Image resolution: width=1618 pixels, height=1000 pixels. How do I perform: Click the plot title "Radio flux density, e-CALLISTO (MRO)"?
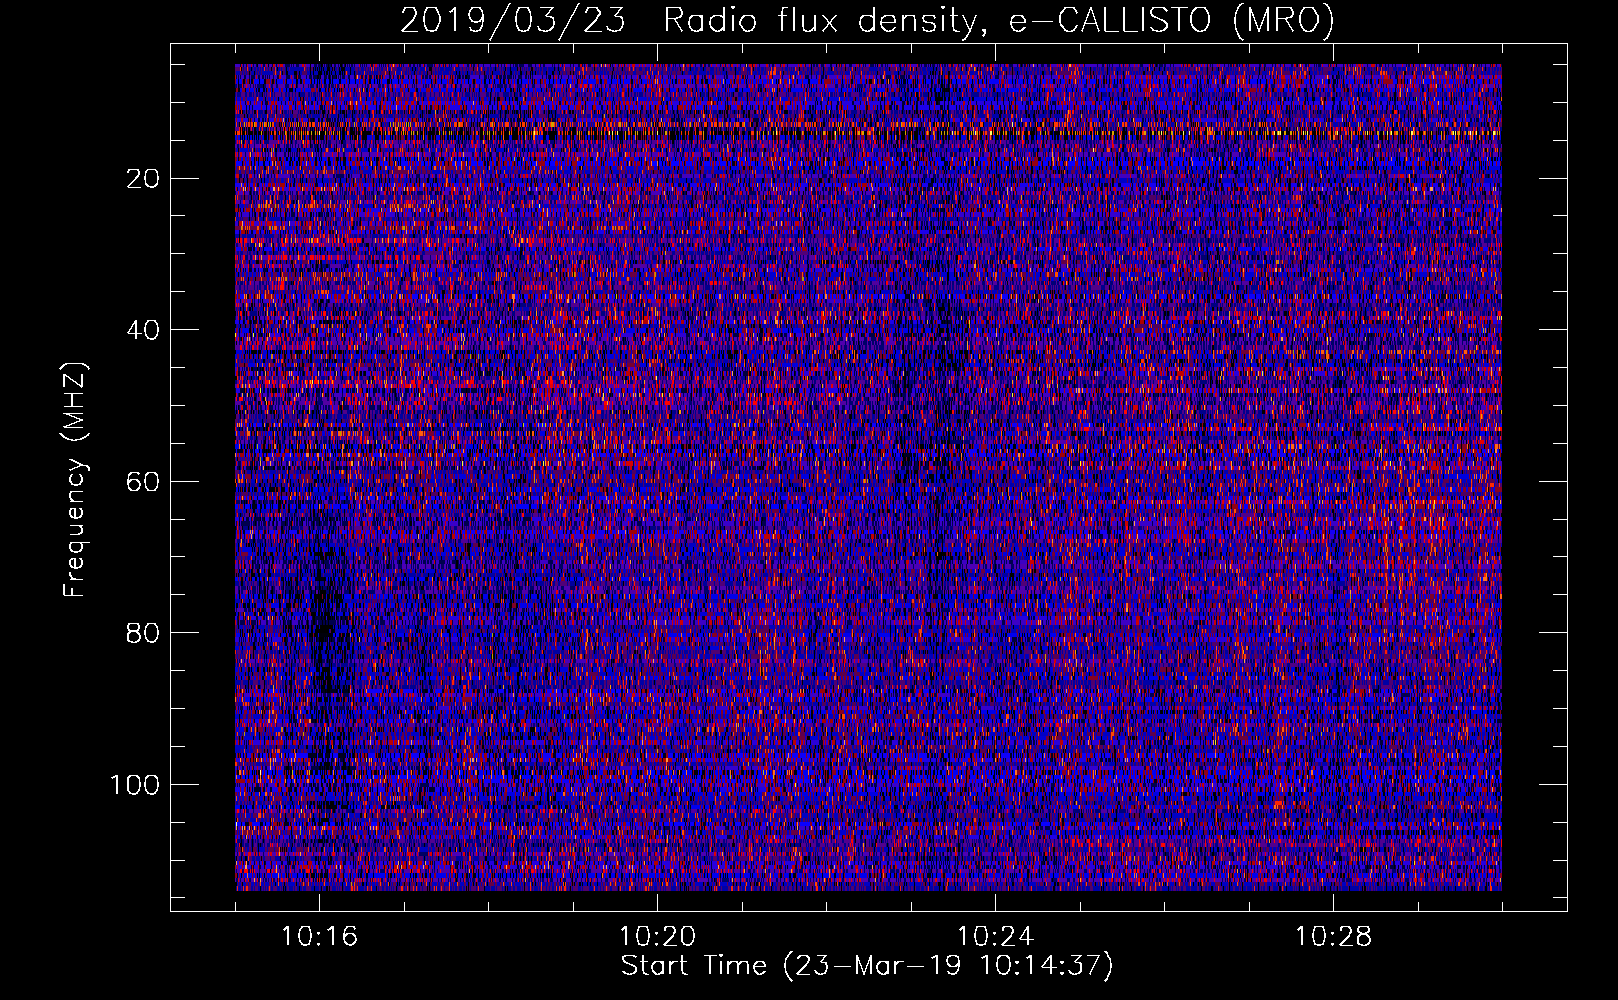click(998, 20)
